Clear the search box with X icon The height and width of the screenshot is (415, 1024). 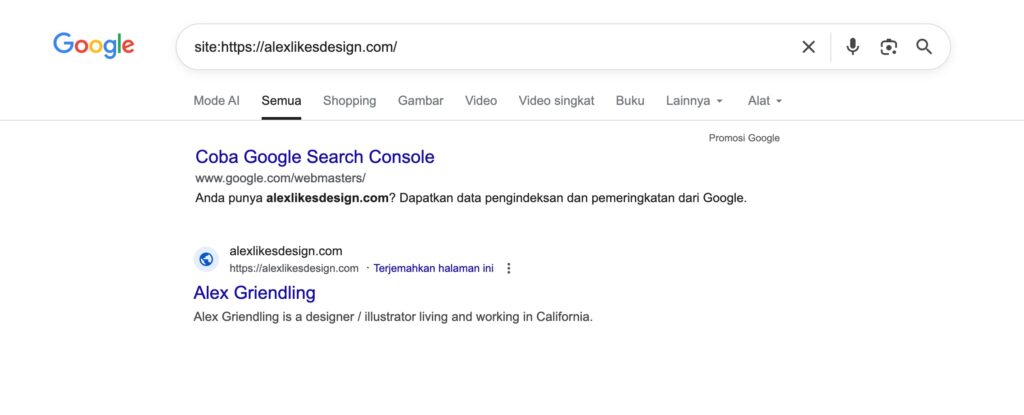pyautogui.click(x=808, y=47)
